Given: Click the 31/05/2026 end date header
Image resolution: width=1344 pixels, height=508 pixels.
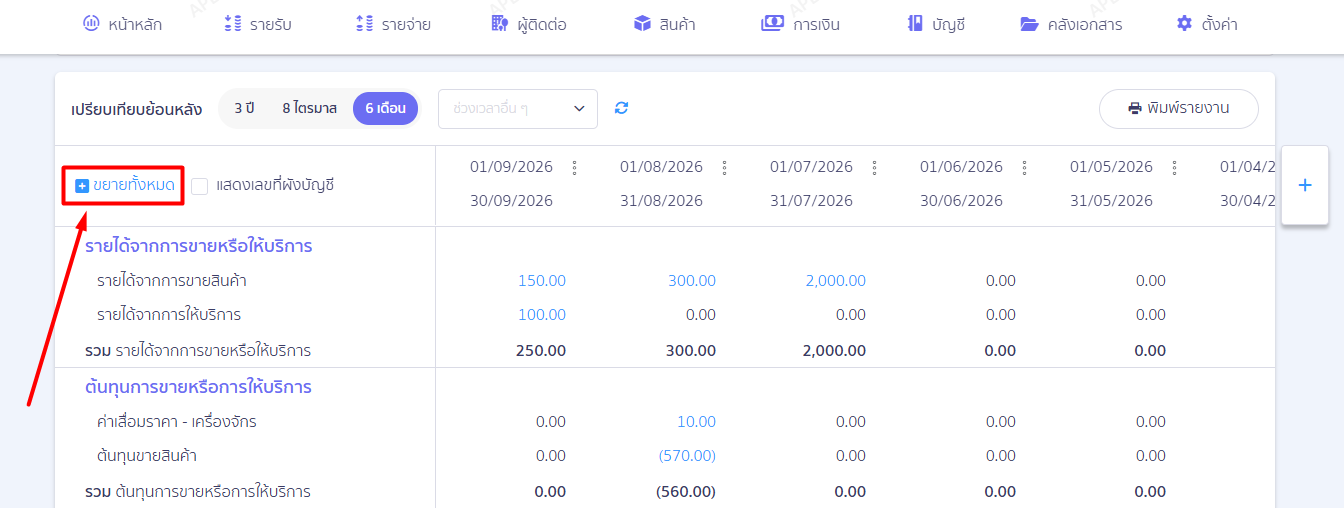Looking at the screenshot, I should 1111,201.
